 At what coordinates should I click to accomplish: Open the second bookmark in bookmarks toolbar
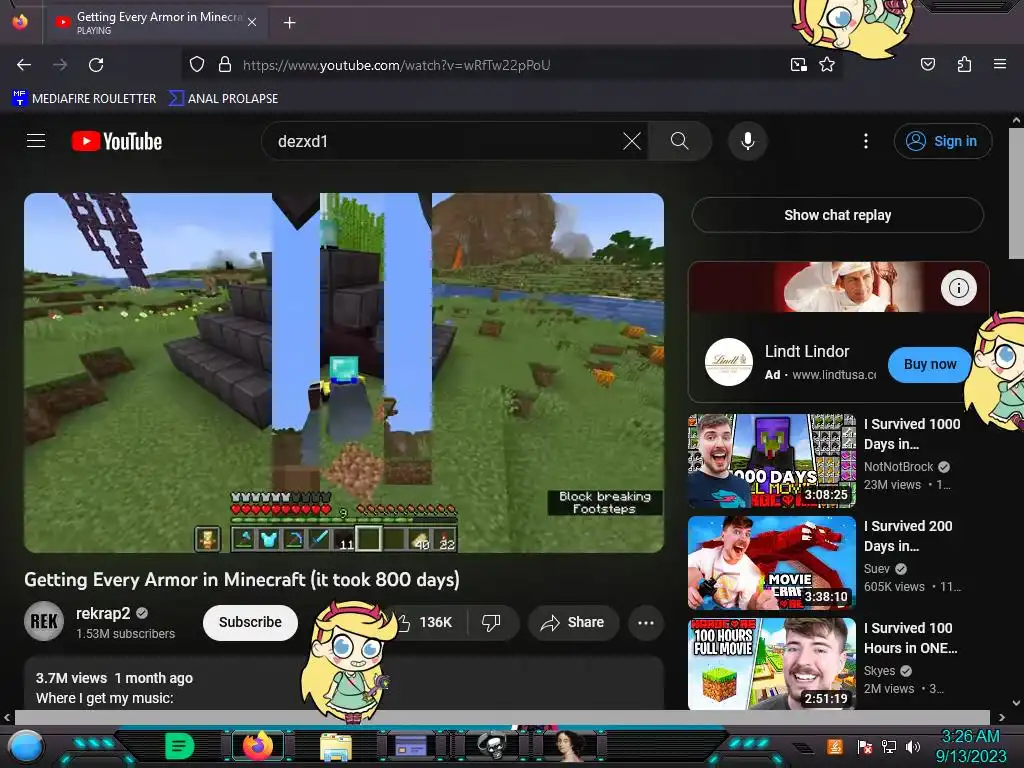click(223, 98)
